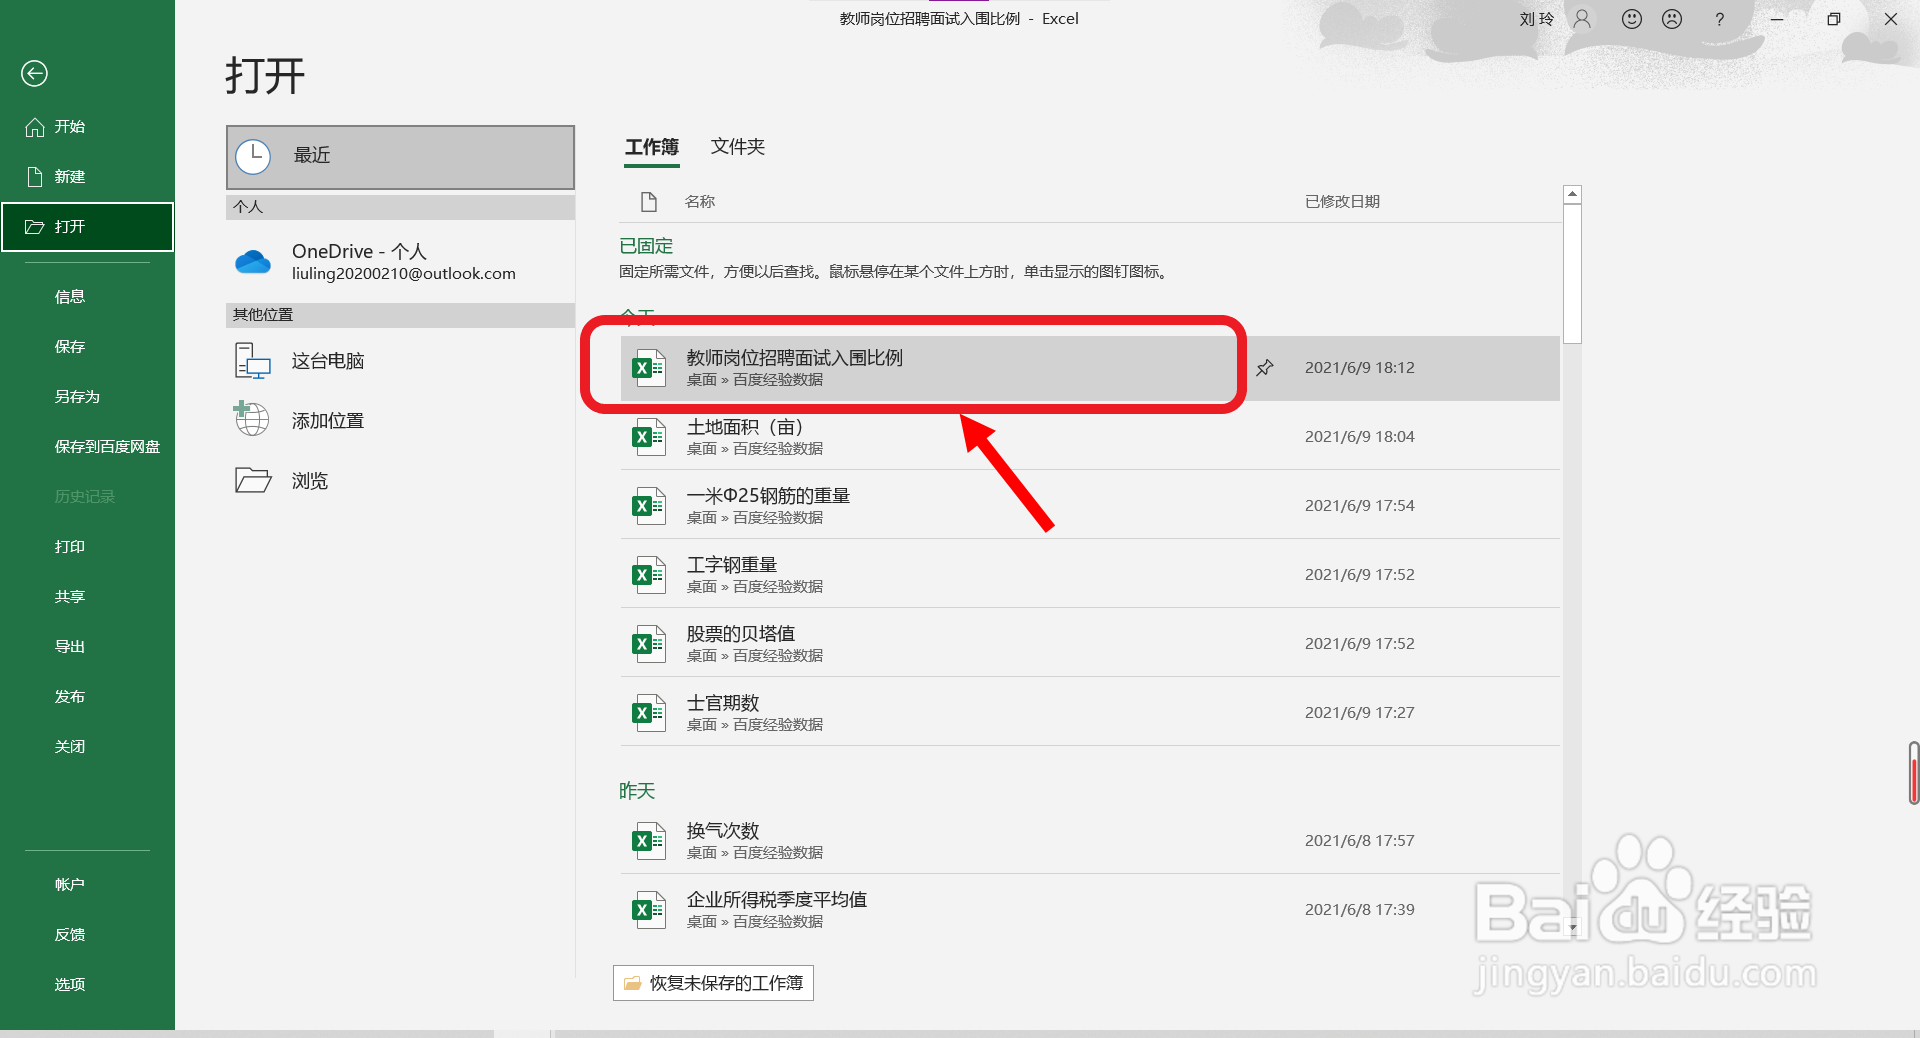Open 士官期数 workbook
The image size is (1920, 1038).
click(1090, 713)
